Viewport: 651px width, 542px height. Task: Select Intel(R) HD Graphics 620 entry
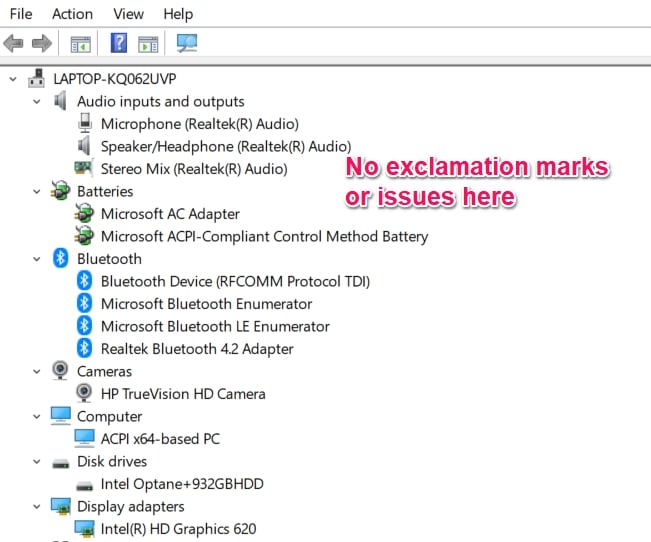[x=179, y=529]
